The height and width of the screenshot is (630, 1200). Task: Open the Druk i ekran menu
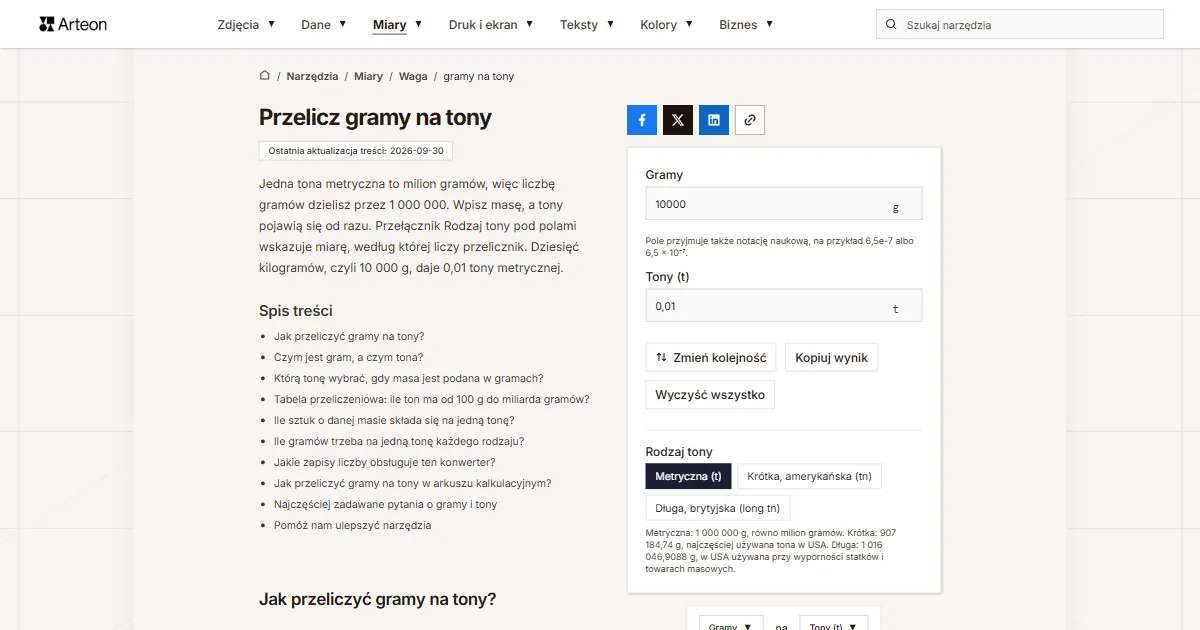tap(491, 25)
